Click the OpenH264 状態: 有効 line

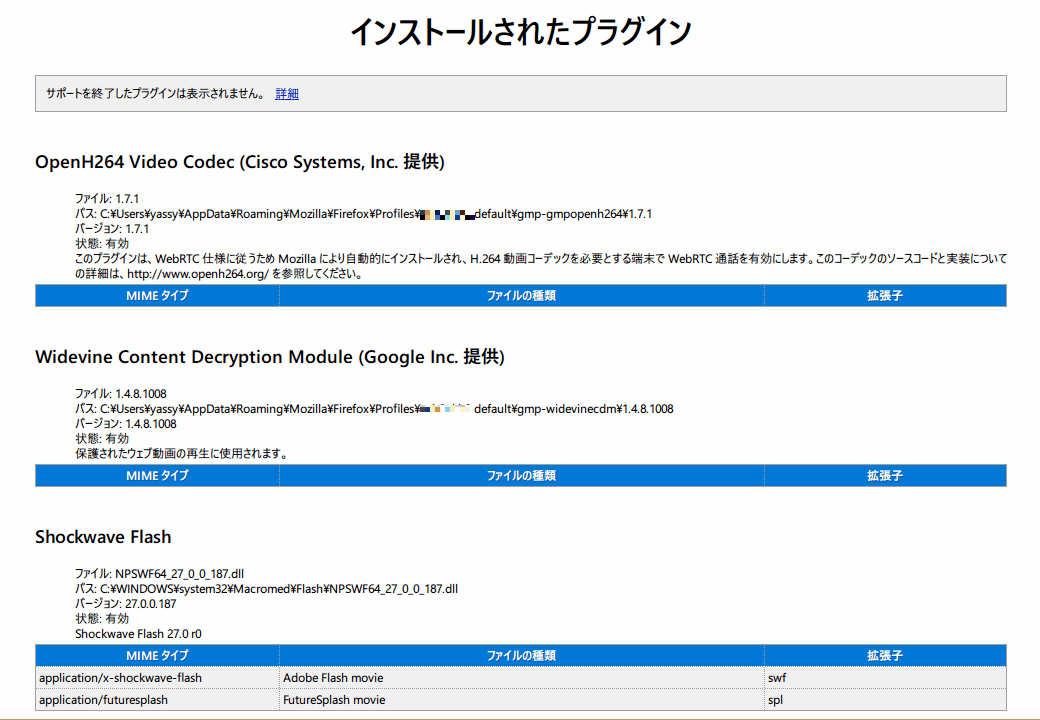point(102,243)
